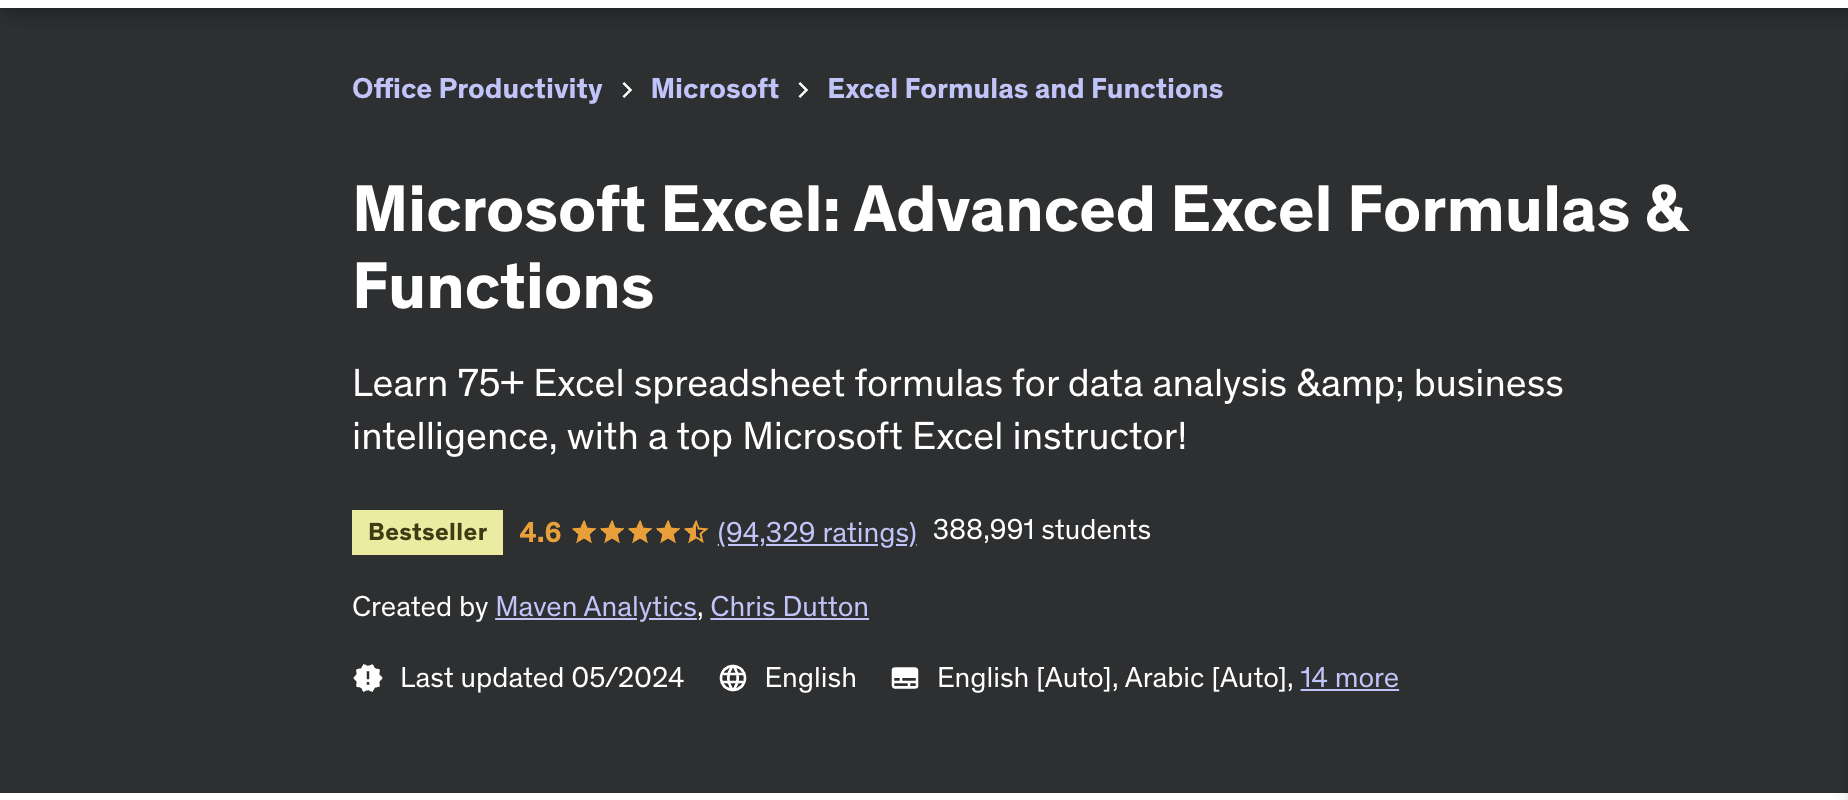Screen dimensions: 1848x800
Task: Click the Bestseller badge
Action: pos(427,531)
